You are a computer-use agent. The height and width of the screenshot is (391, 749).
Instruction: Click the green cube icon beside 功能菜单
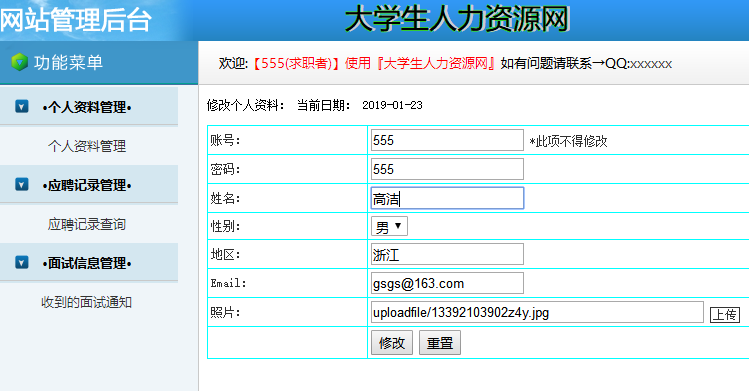tap(20, 62)
